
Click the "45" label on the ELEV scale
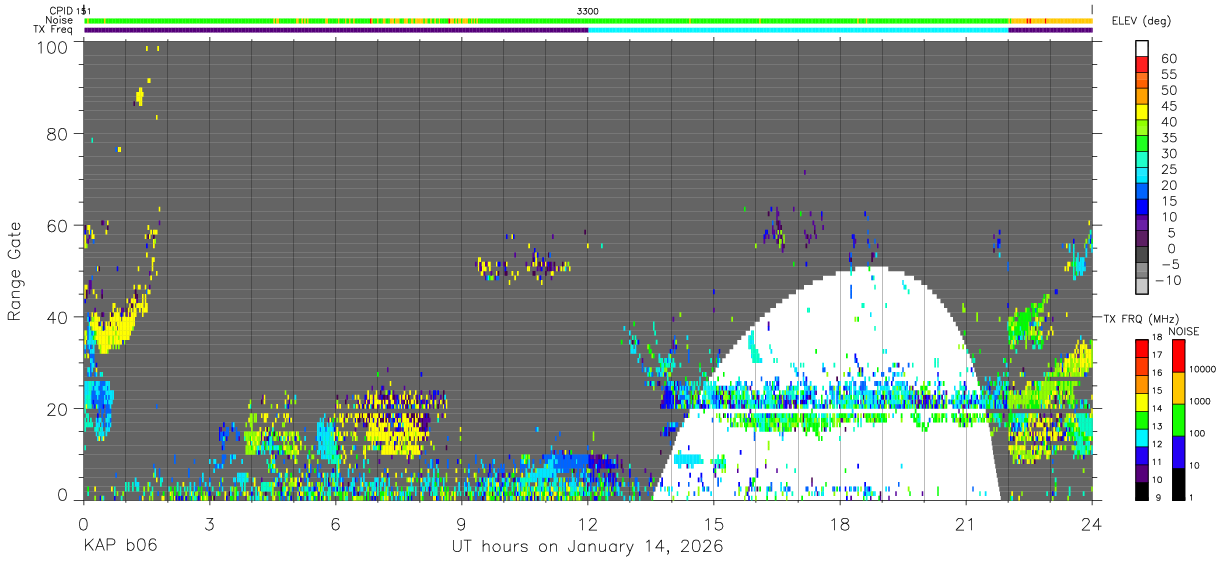(1169, 106)
